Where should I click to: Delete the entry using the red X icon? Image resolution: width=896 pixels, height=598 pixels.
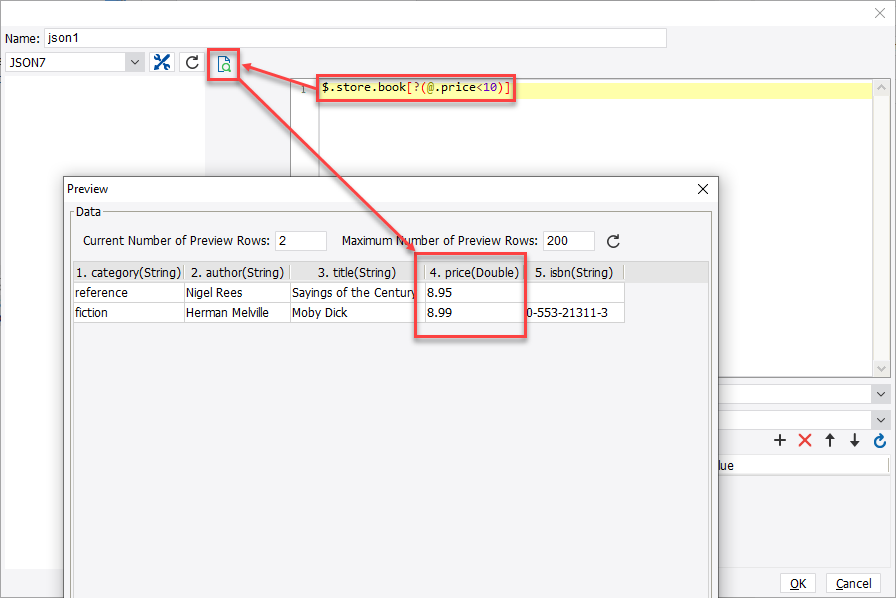tap(803, 440)
